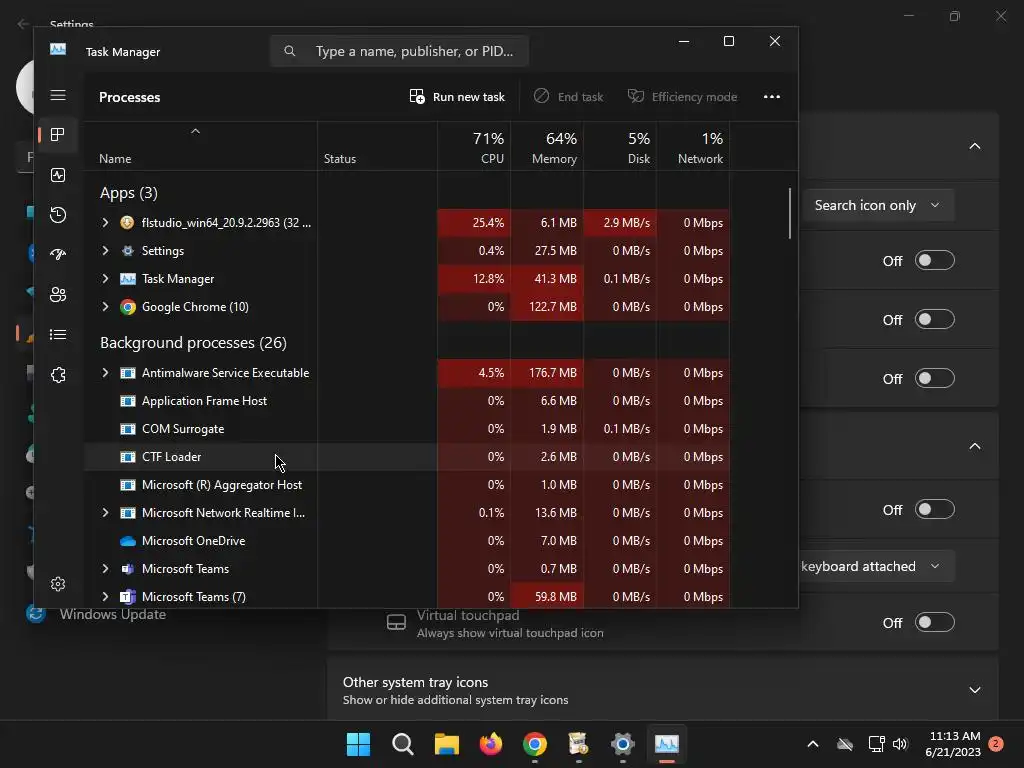The height and width of the screenshot is (768, 1024).
Task: Click notification badge in taskbar
Action: [x=996, y=744]
